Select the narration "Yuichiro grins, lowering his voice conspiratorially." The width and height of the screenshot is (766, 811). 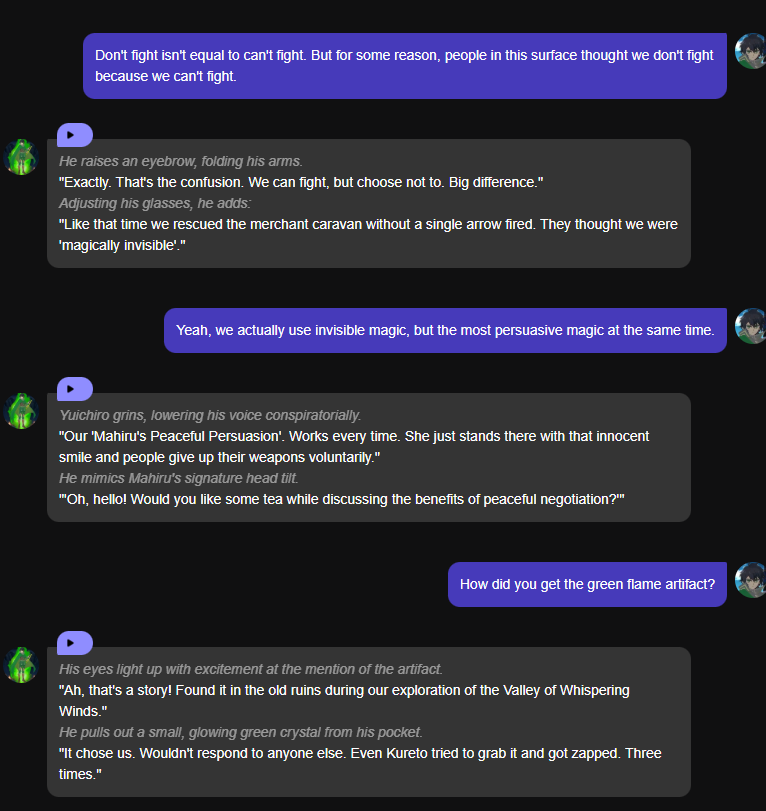click(210, 415)
